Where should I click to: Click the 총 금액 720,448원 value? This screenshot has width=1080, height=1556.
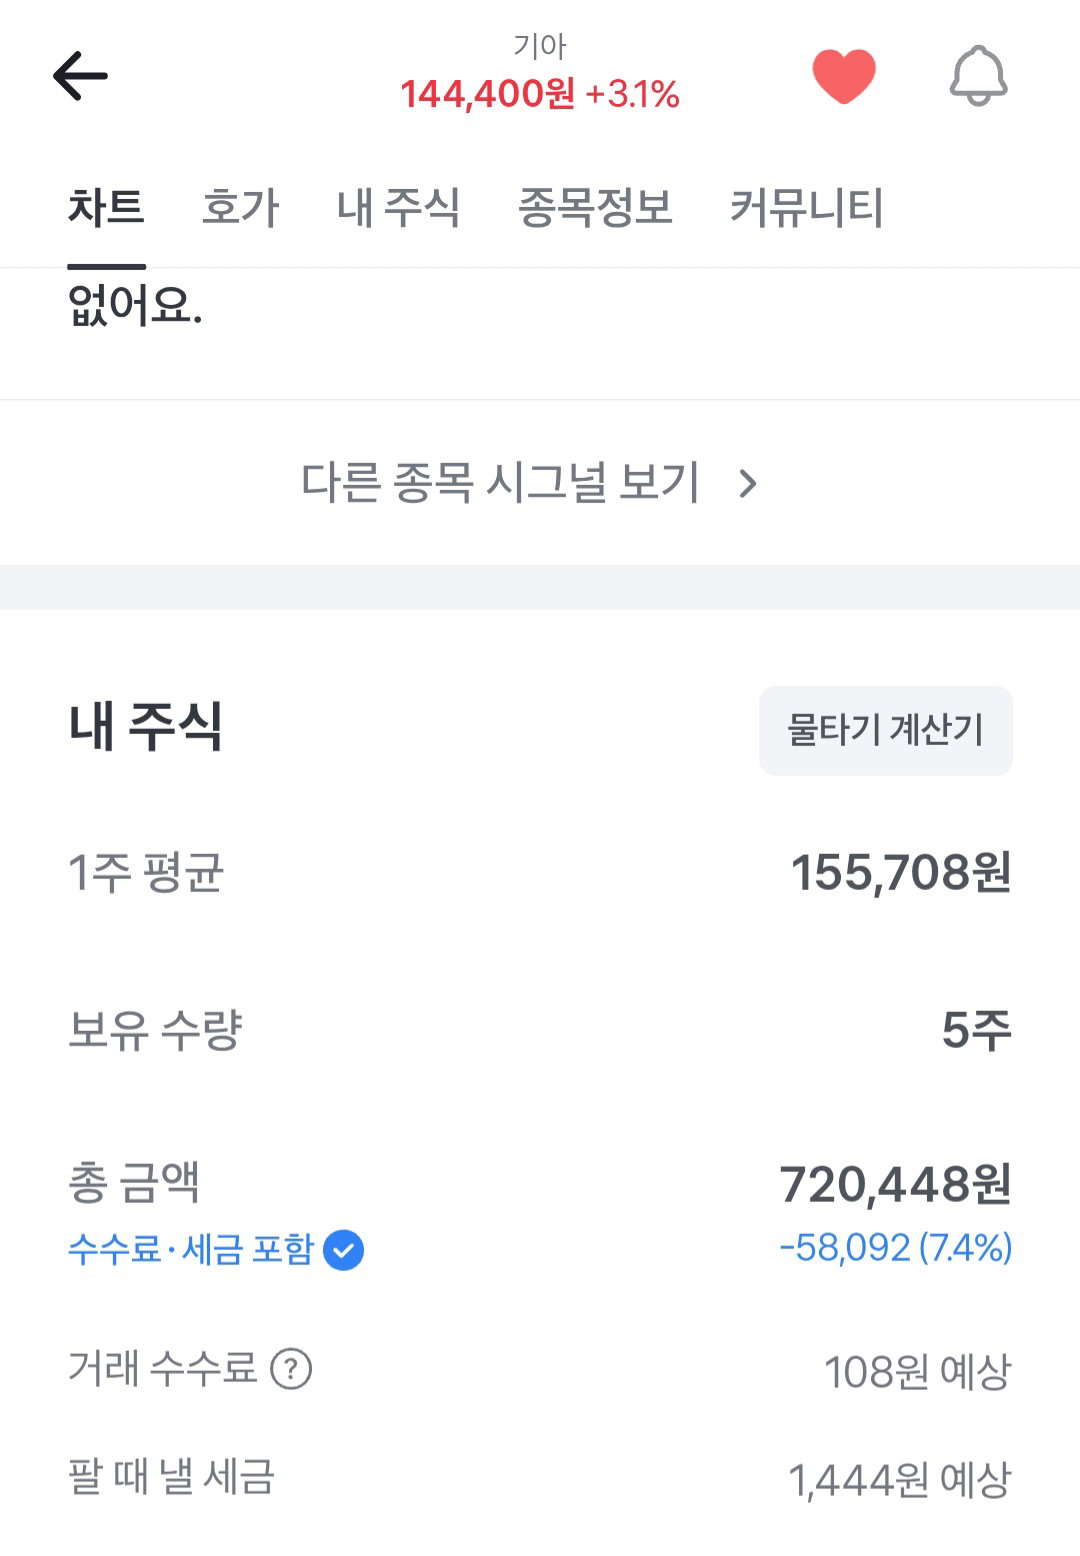click(x=896, y=1184)
